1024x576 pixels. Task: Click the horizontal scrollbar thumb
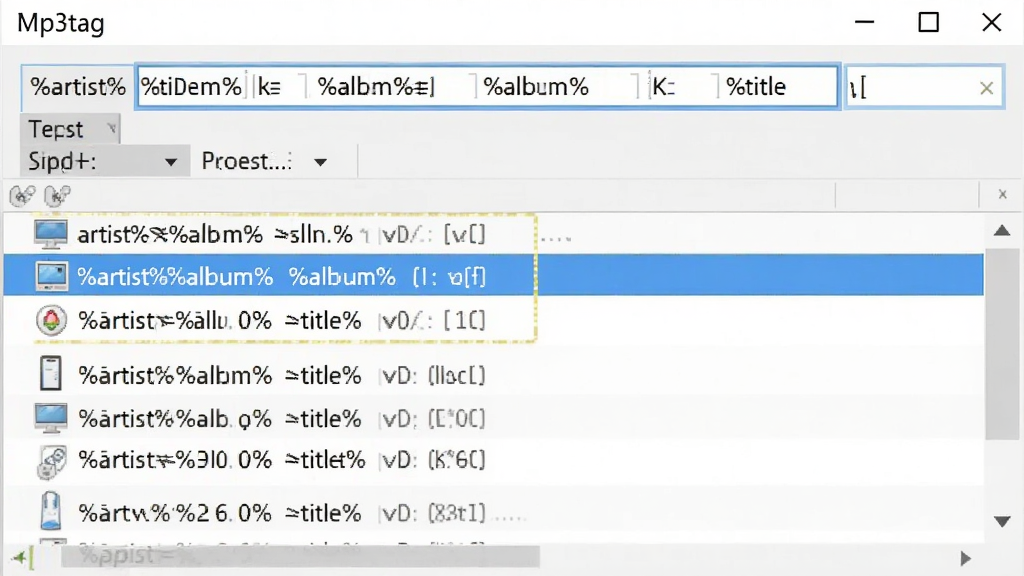[x=300, y=557]
